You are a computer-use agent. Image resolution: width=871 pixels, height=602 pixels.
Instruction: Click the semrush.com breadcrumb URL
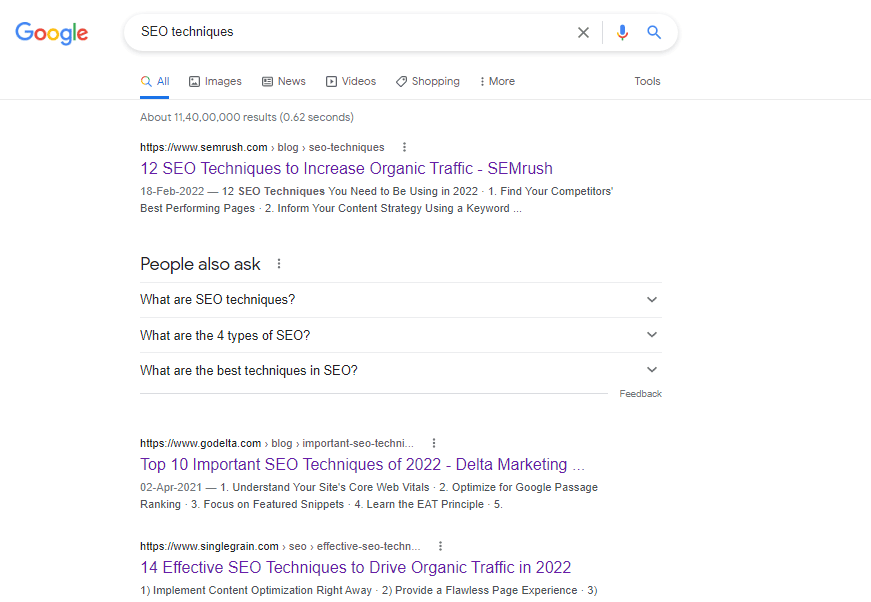(x=262, y=147)
